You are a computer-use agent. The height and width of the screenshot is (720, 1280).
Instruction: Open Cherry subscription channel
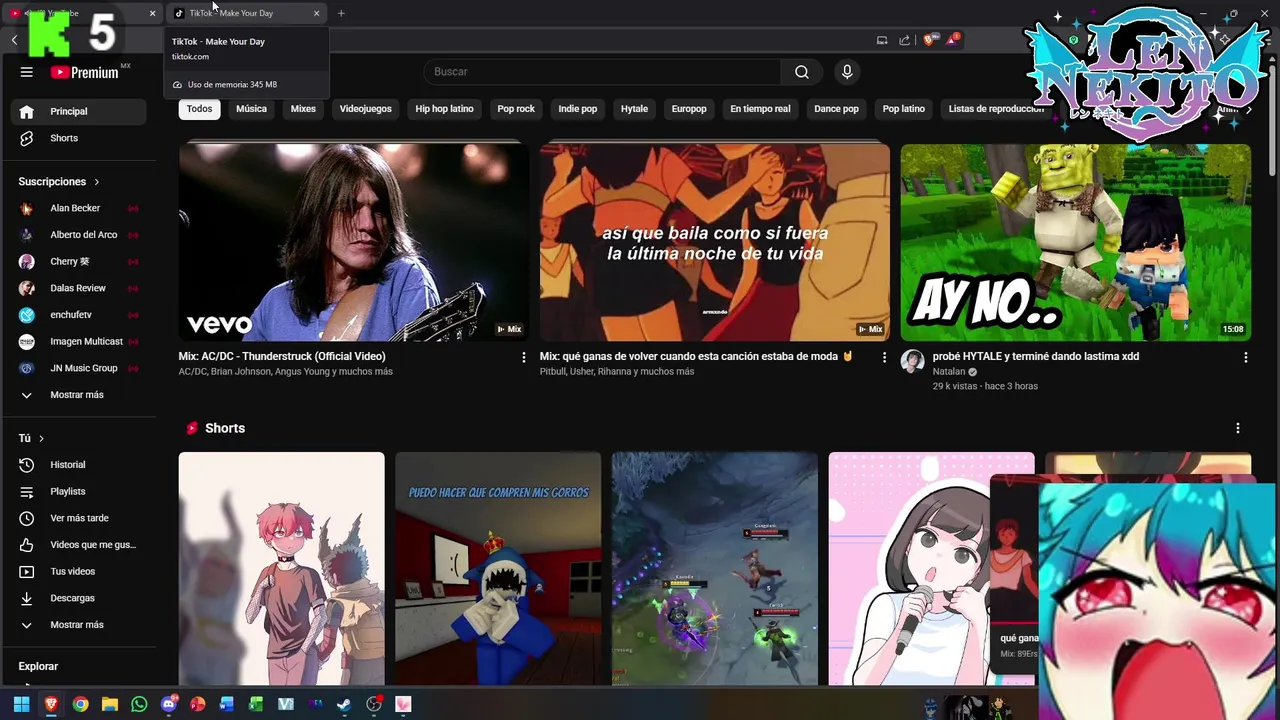[x=79, y=262]
